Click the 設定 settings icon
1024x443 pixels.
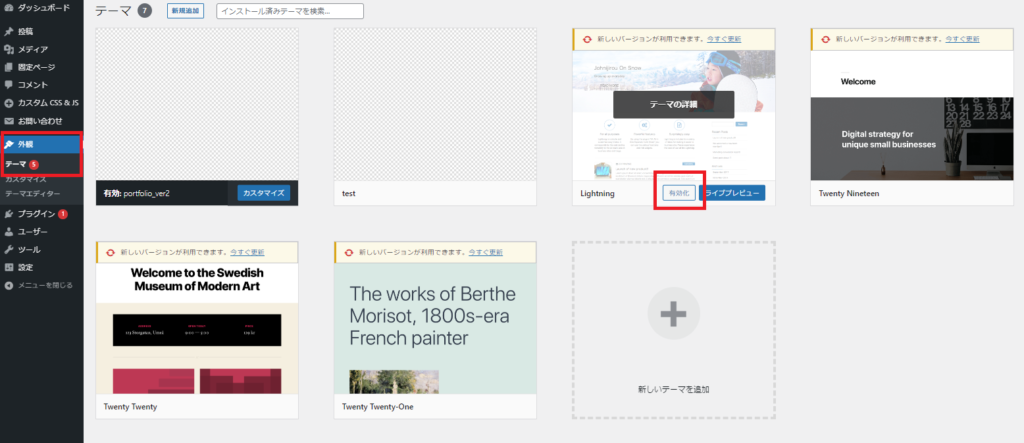[x=9, y=267]
